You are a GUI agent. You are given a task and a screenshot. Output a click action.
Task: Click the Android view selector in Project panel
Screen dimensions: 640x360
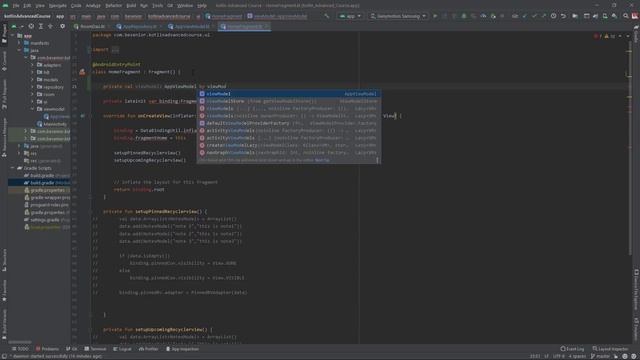(17, 26)
